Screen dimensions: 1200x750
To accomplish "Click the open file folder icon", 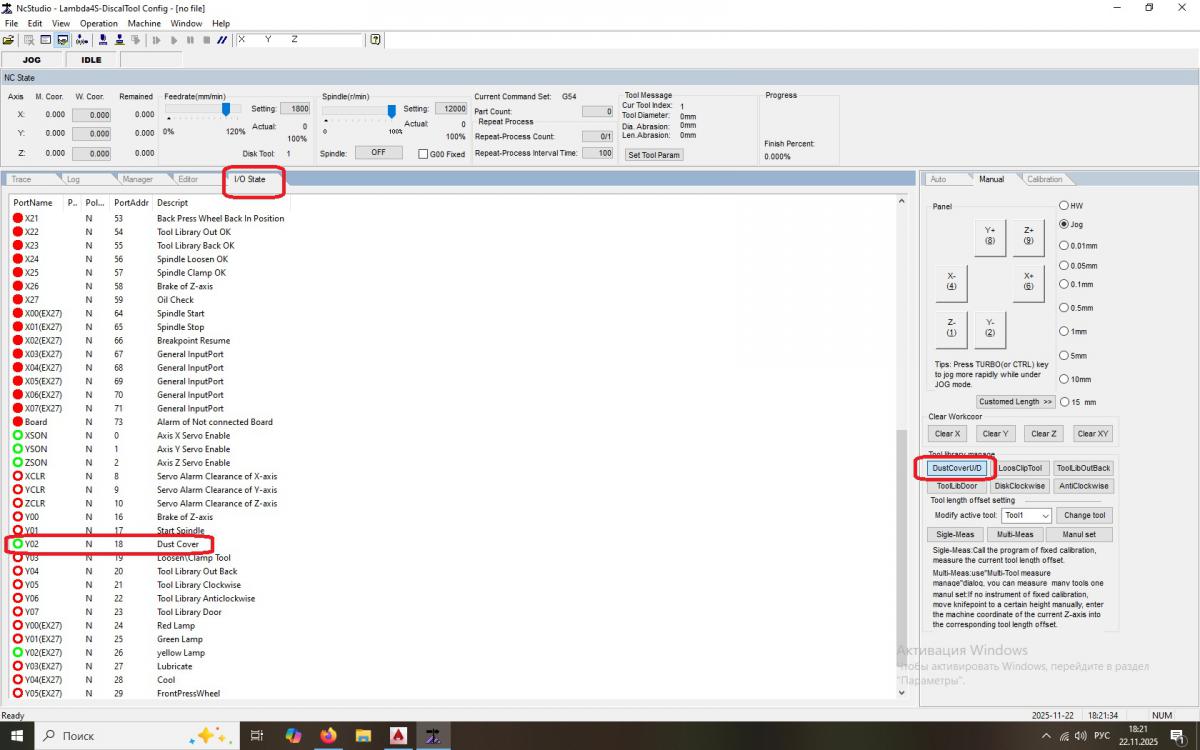I will (9, 40).
